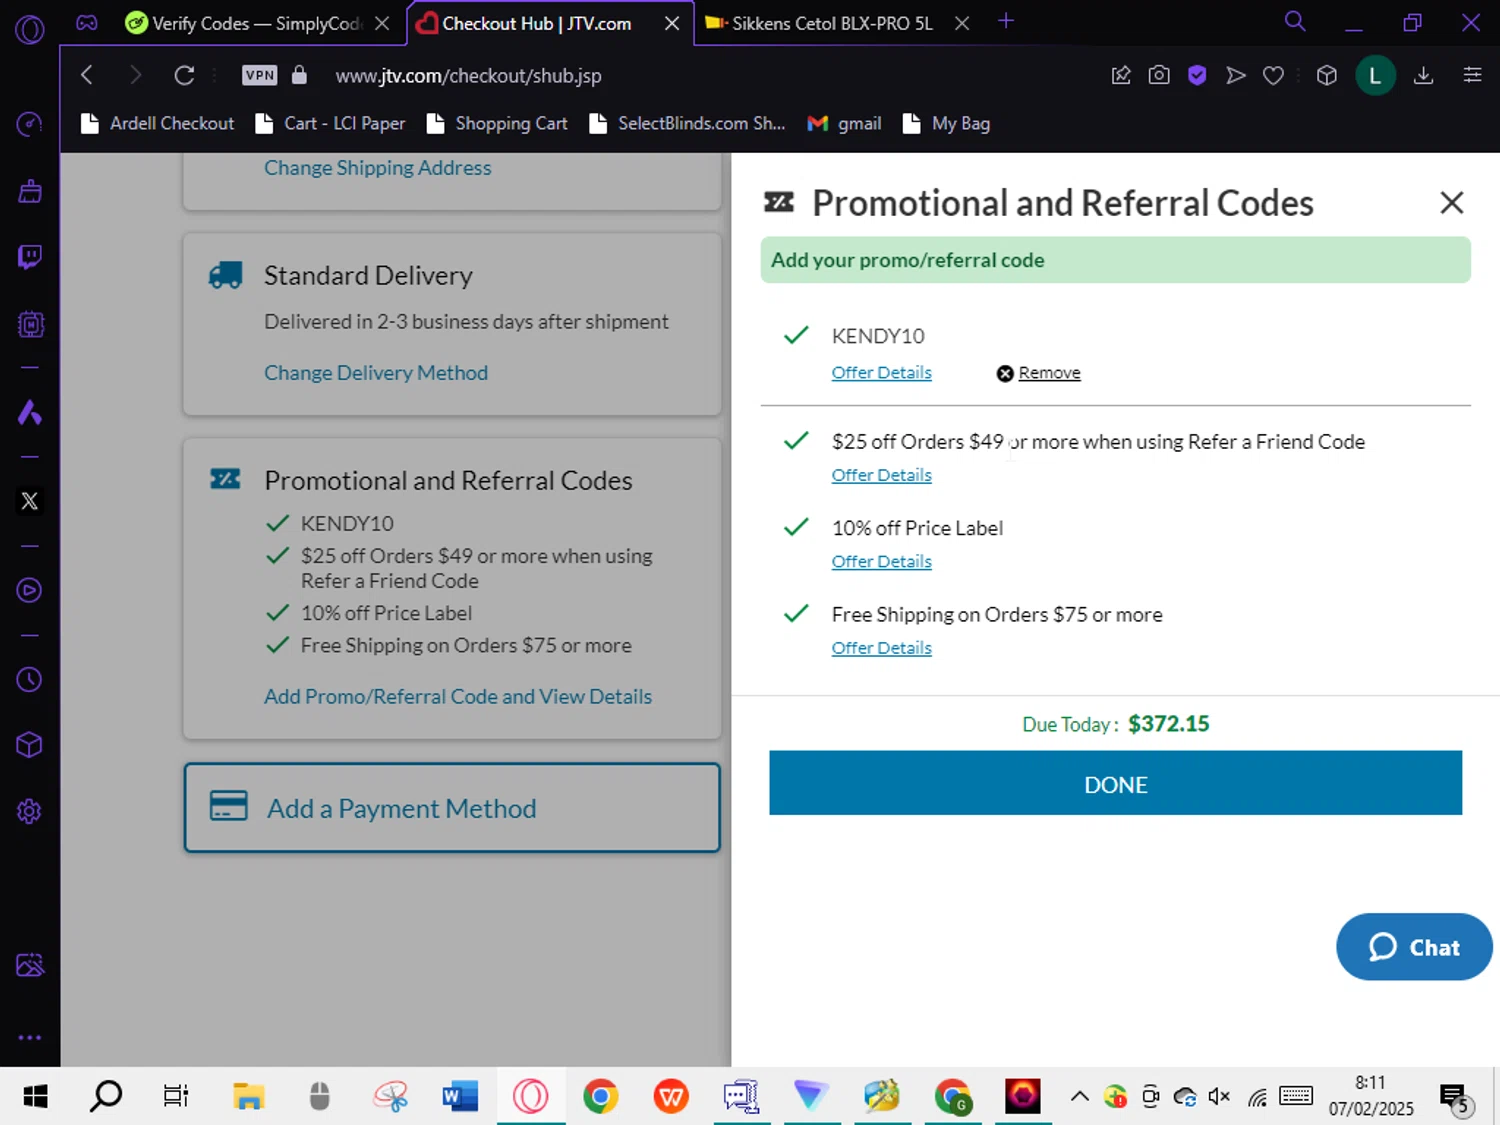Close the Checkout Hub tab

pyautogui.click(x=672, y=23)
